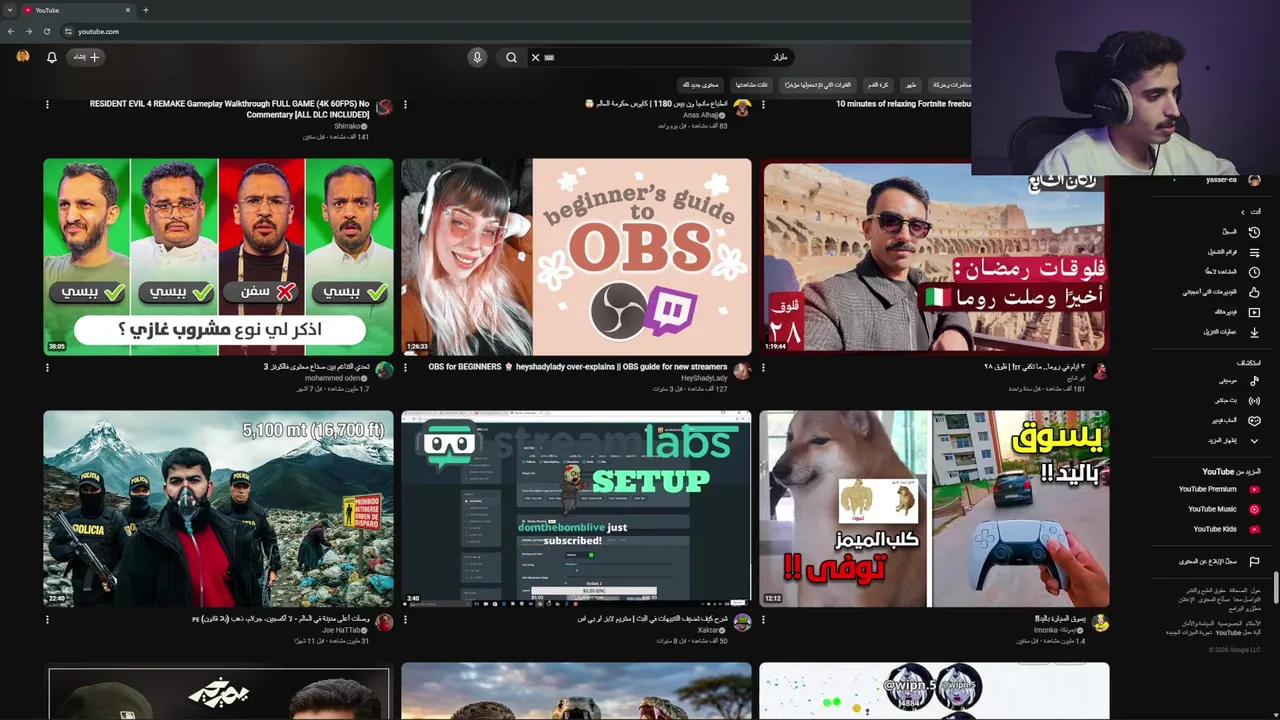Open YouTube Premium link
Image resolution: width=1280 pixels, height=720 pixels.
pos(1218,489)
